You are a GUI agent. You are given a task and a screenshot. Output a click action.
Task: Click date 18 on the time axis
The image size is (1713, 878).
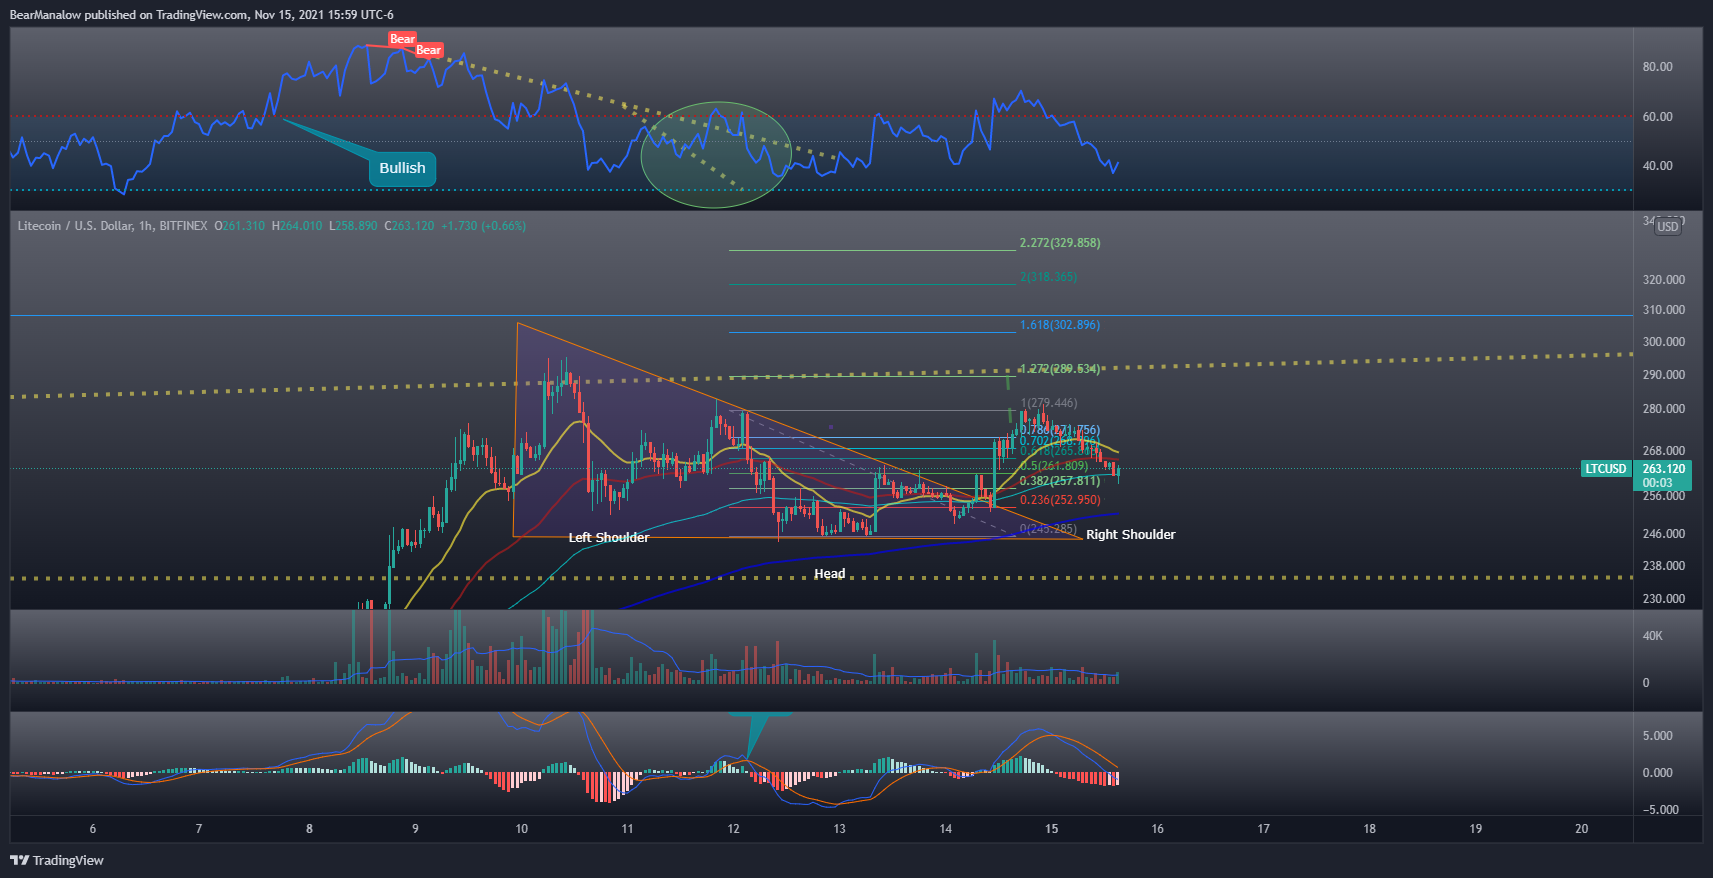[1369, 829]
